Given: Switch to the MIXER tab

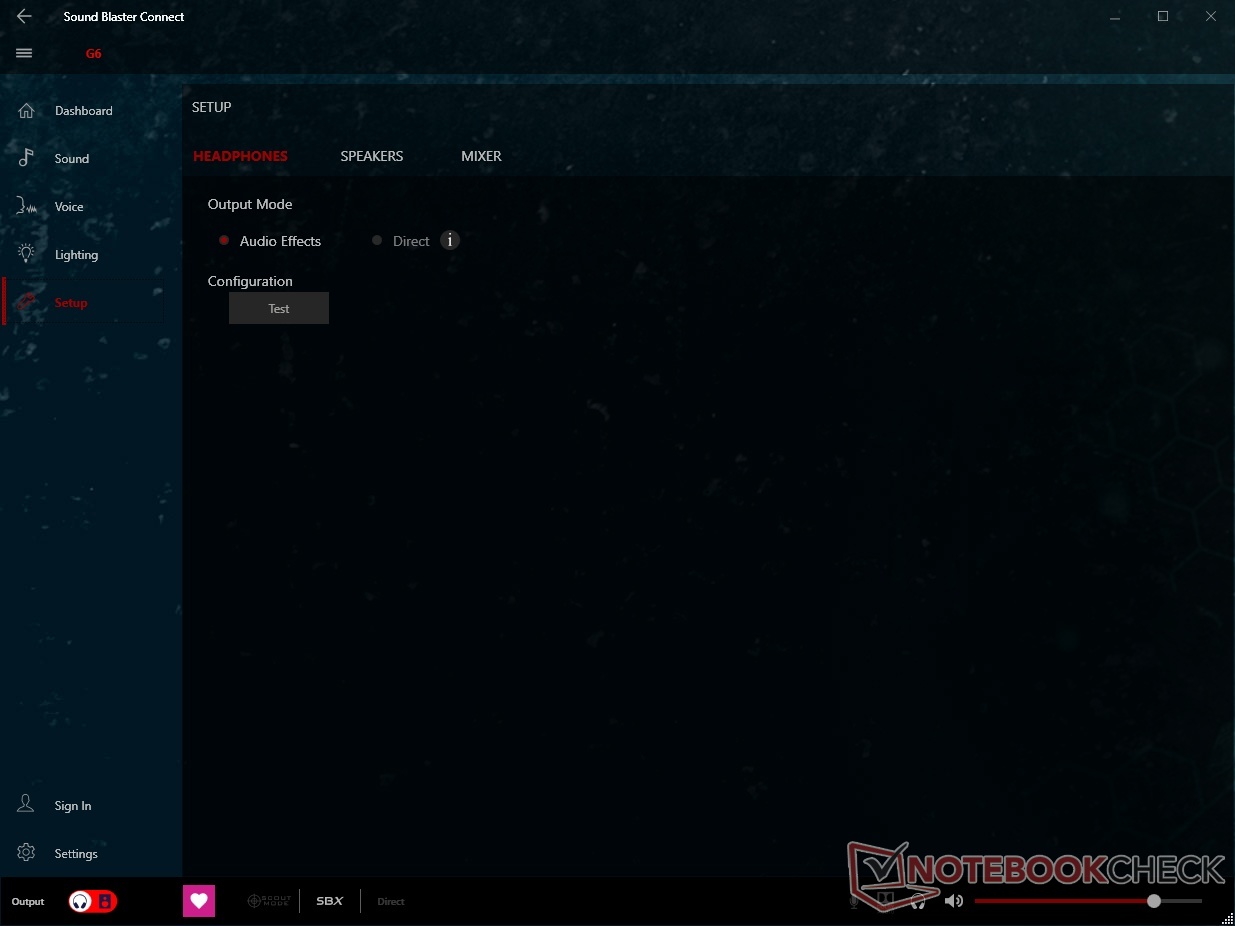Looking at the screenshot, I should (x=481, y=156).
